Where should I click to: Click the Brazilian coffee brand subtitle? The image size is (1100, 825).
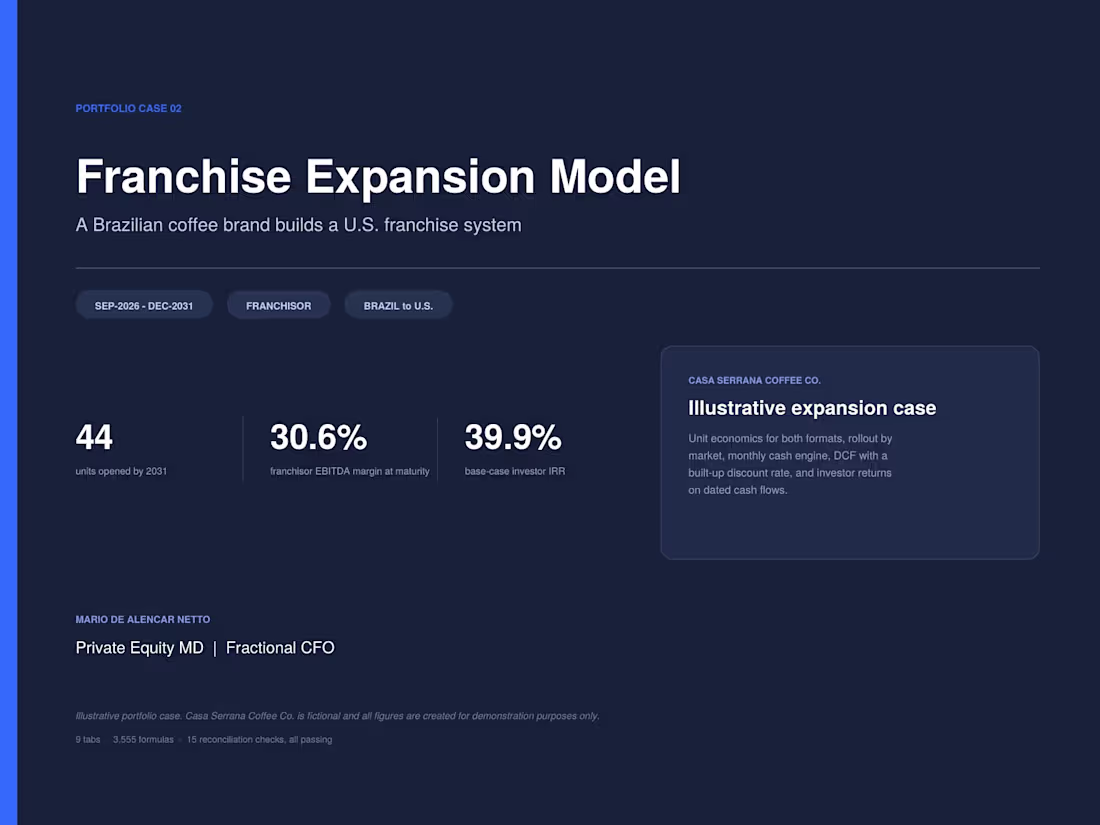pyautogui.click(x=298, y=225)
